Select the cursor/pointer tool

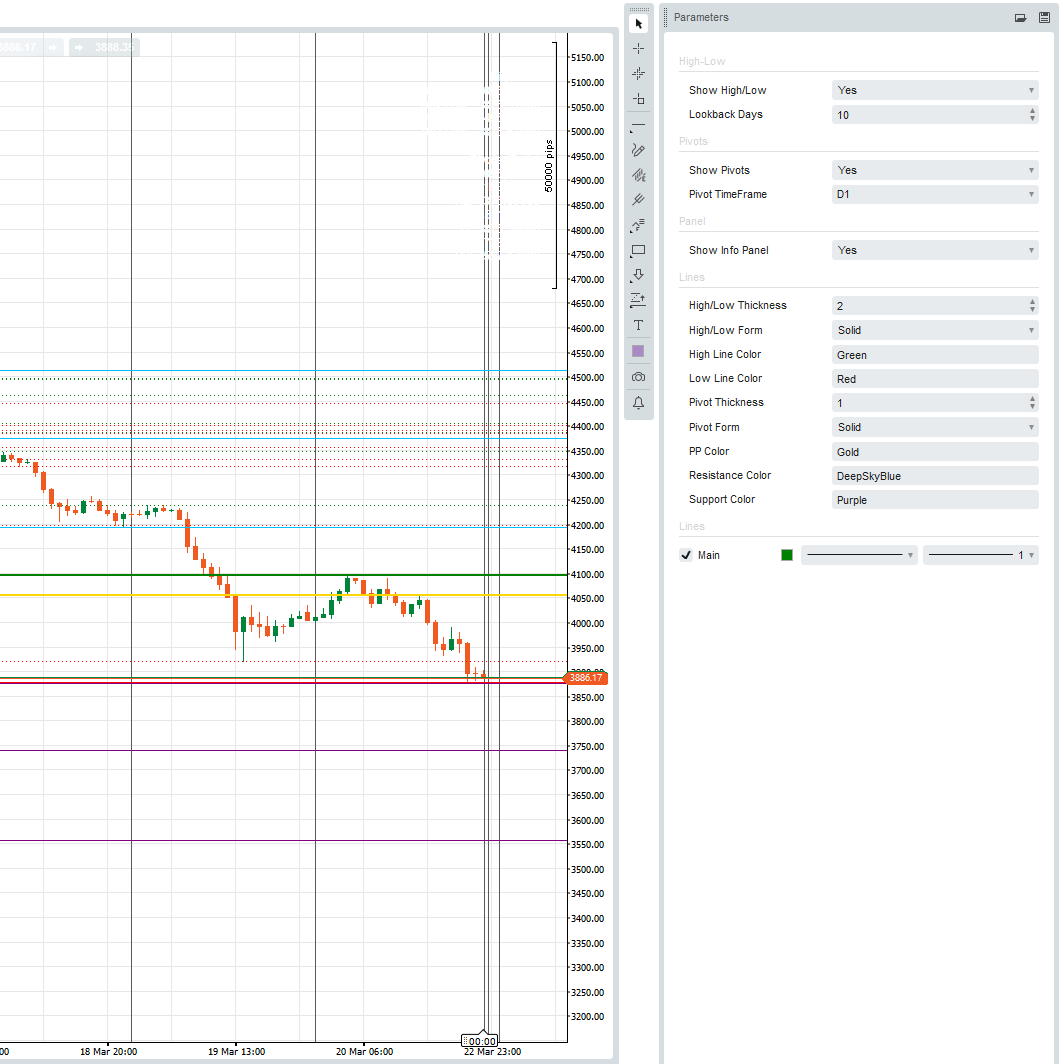click(638, 22)
